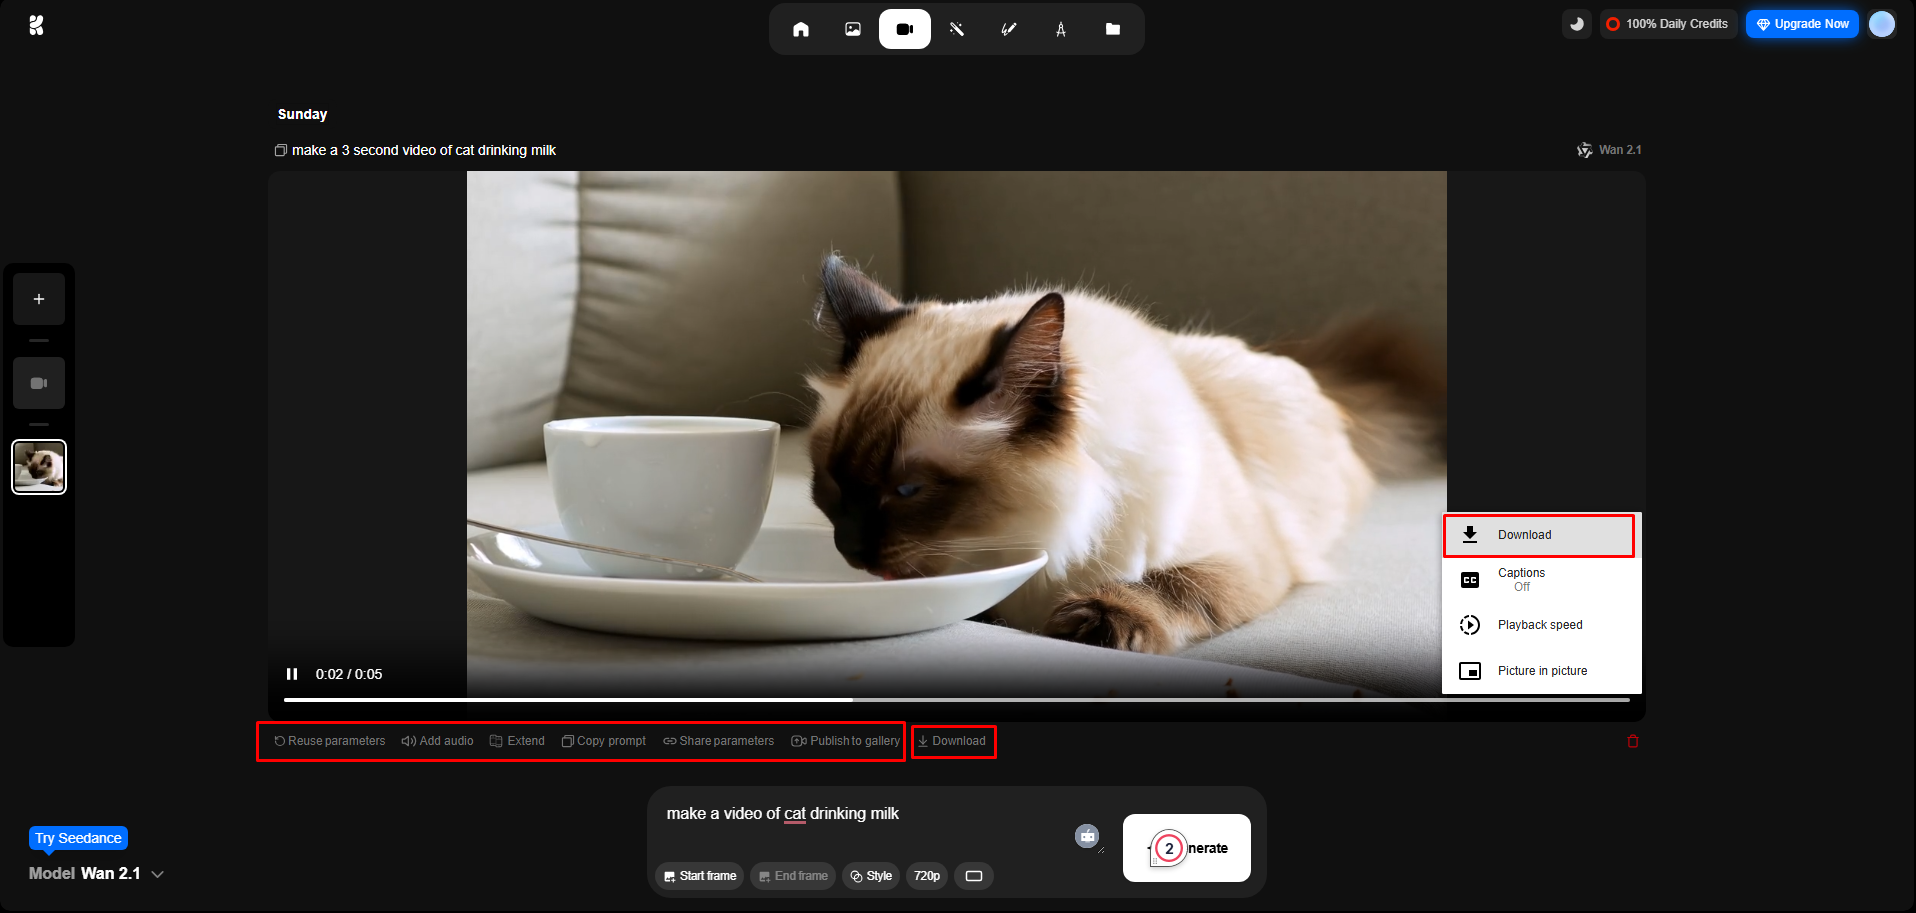The width and height of the screenshot is (1916, 913).
Task: View 100% Daily Credits status
Action: 1668,24
